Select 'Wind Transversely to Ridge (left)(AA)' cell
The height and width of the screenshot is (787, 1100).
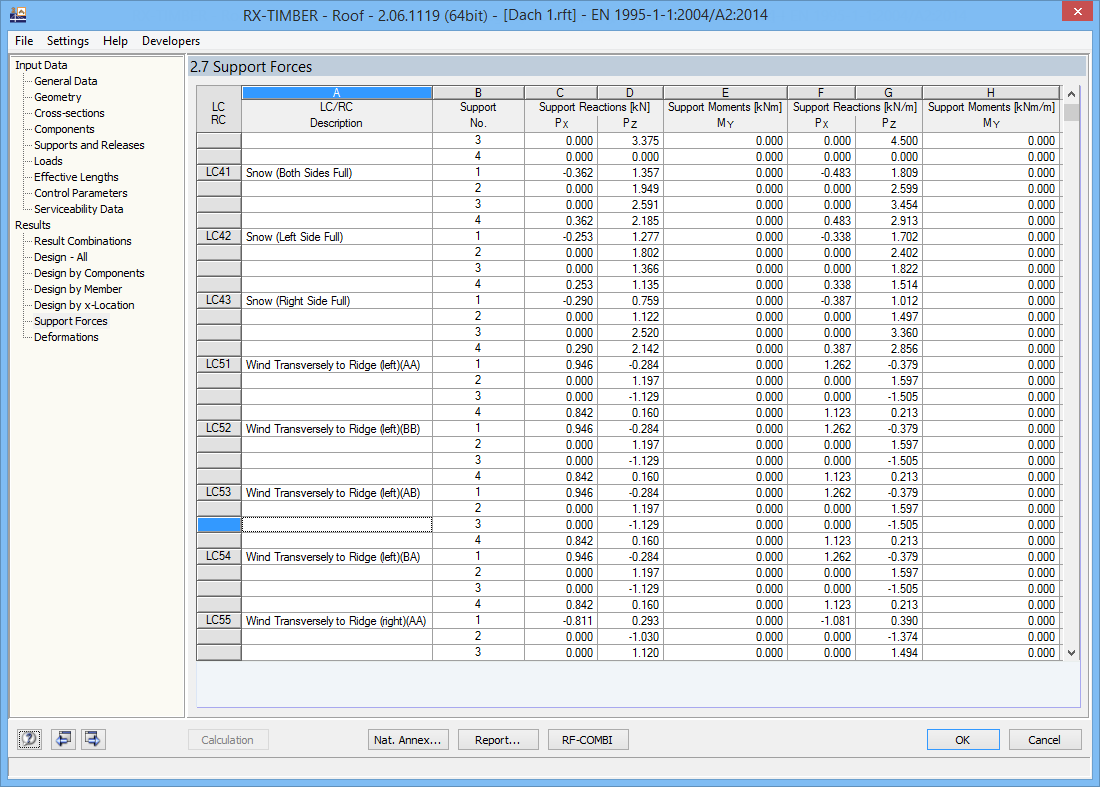coord(337,365)
